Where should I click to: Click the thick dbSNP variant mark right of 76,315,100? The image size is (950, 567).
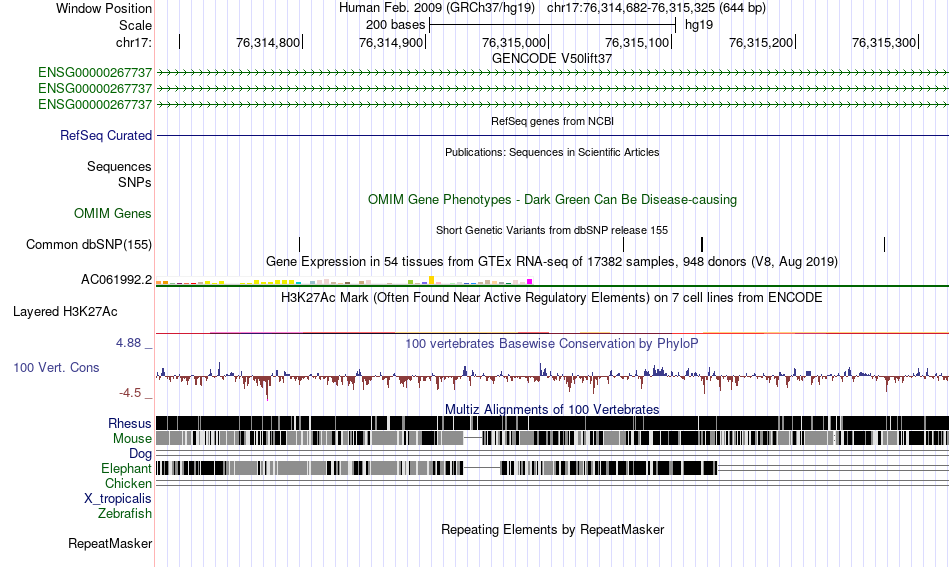point(702,244)
